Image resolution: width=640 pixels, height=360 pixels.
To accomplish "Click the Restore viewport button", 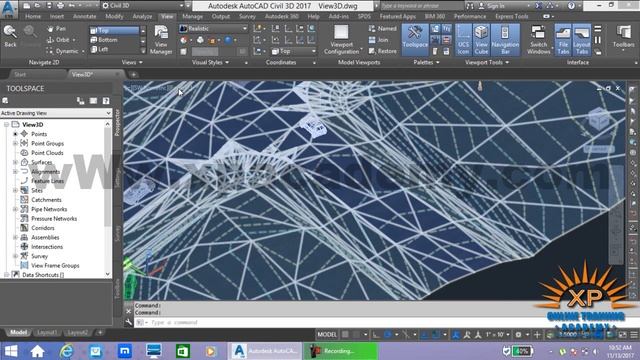I will [x=382, y=51].
